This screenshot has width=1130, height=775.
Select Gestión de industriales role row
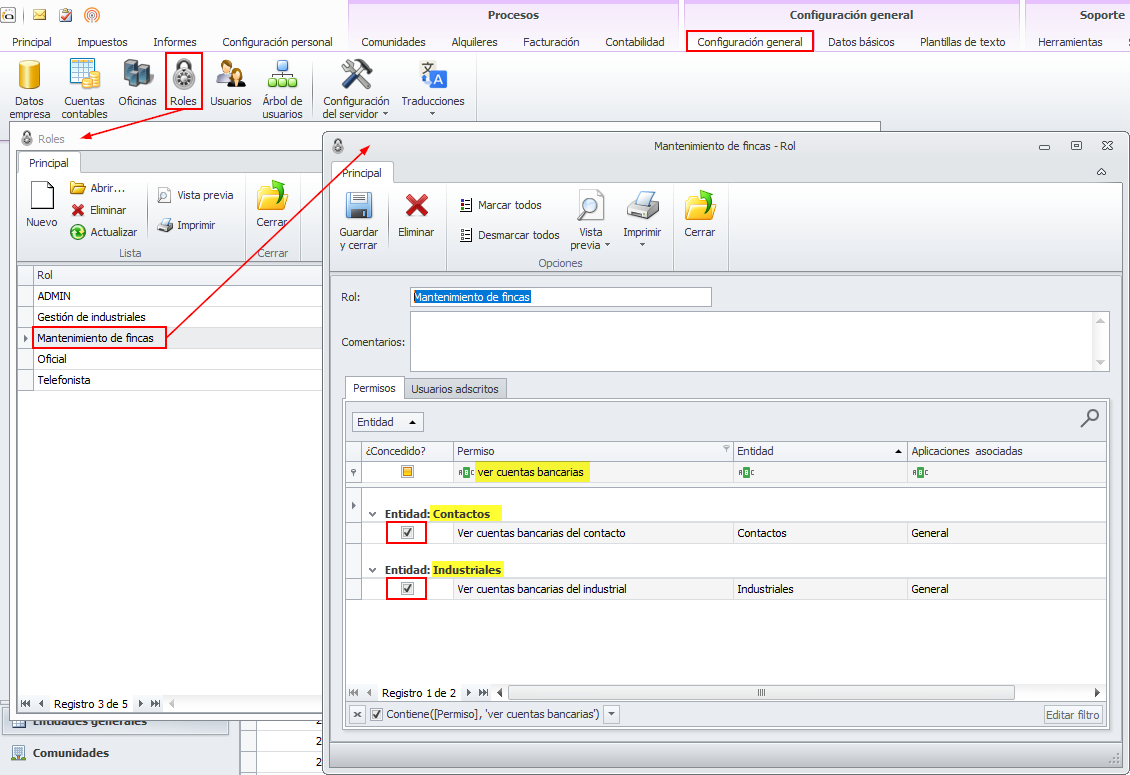point(177,316)
